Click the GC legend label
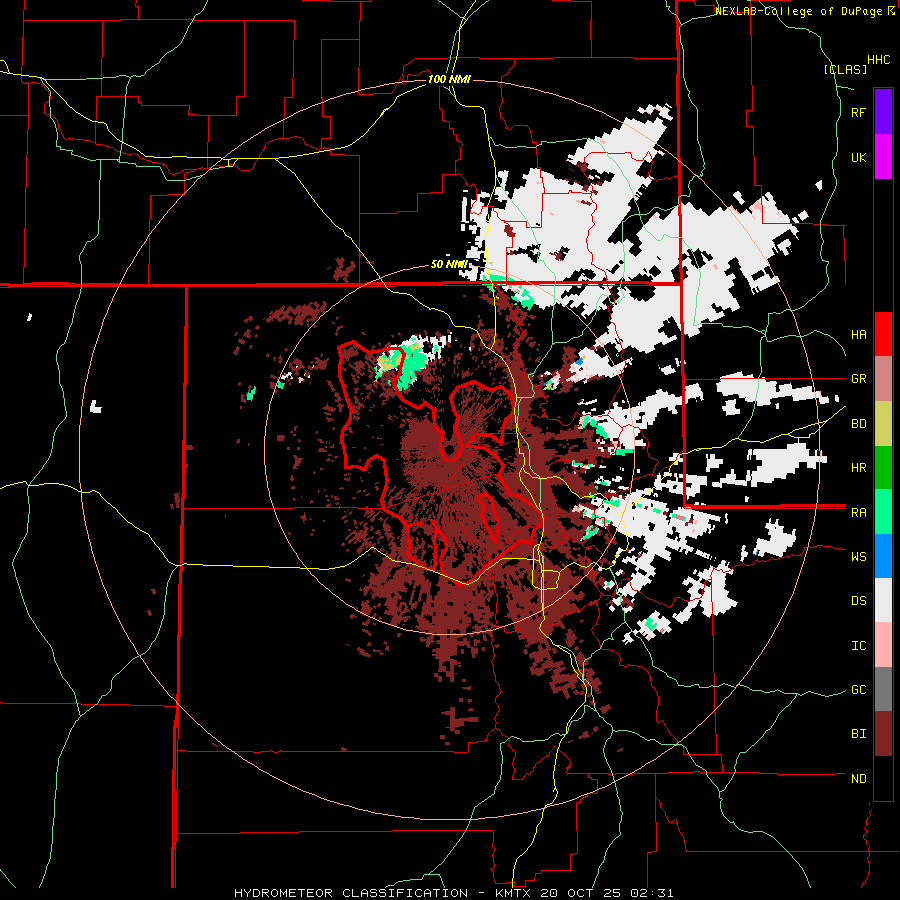Viewport: 900px width, 900px height. pos(858,690)
